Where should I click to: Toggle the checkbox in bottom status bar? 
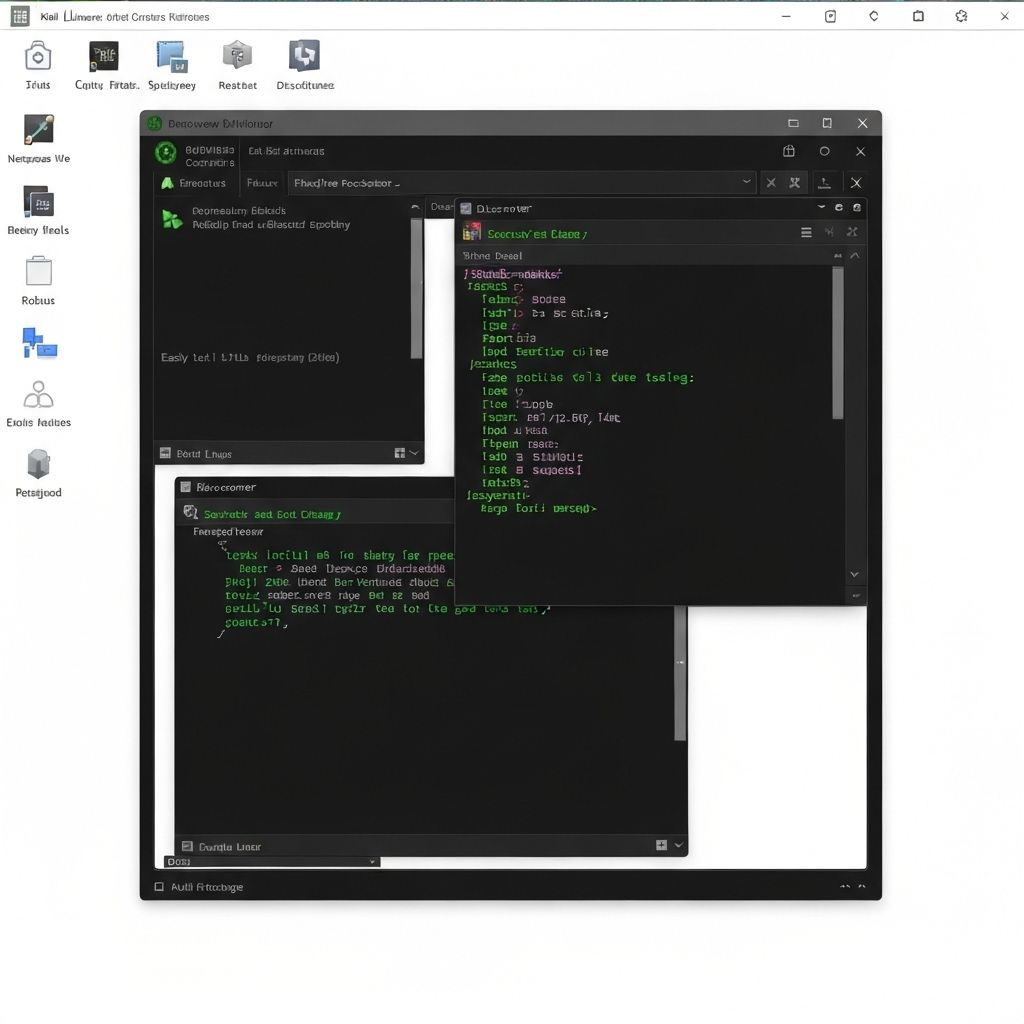[159, 887]
